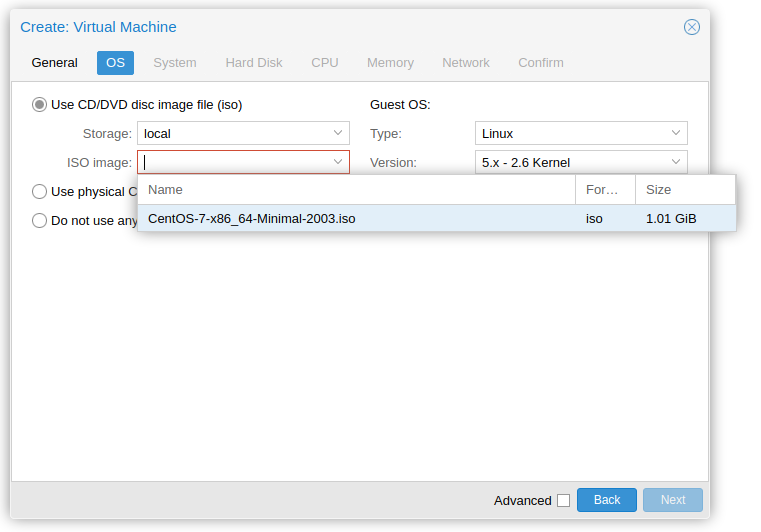This screenshot has height=532, width=761.
Task: Switch to the General tab
Action: 54,63
